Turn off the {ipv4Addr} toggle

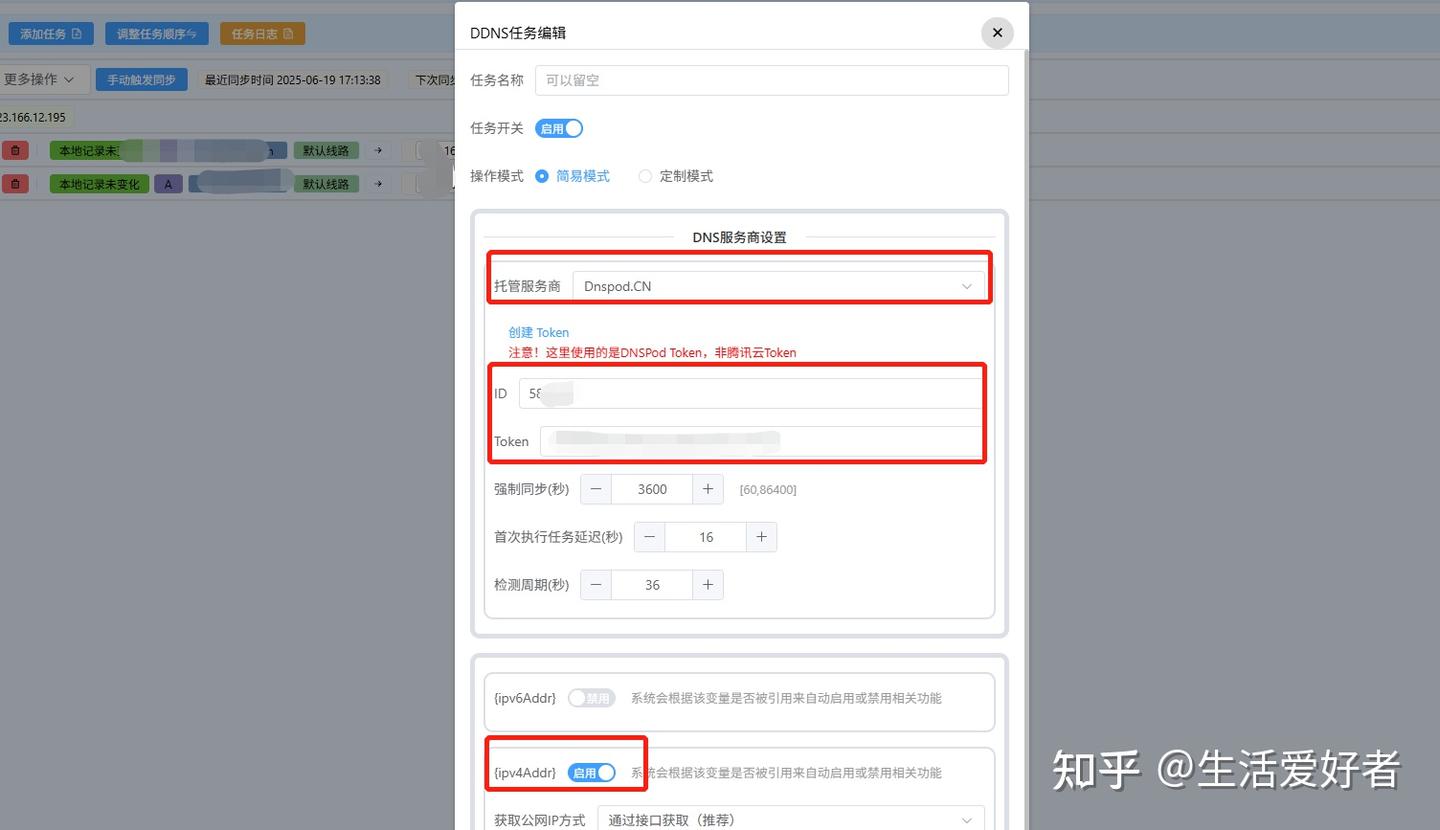pos(590,772)
